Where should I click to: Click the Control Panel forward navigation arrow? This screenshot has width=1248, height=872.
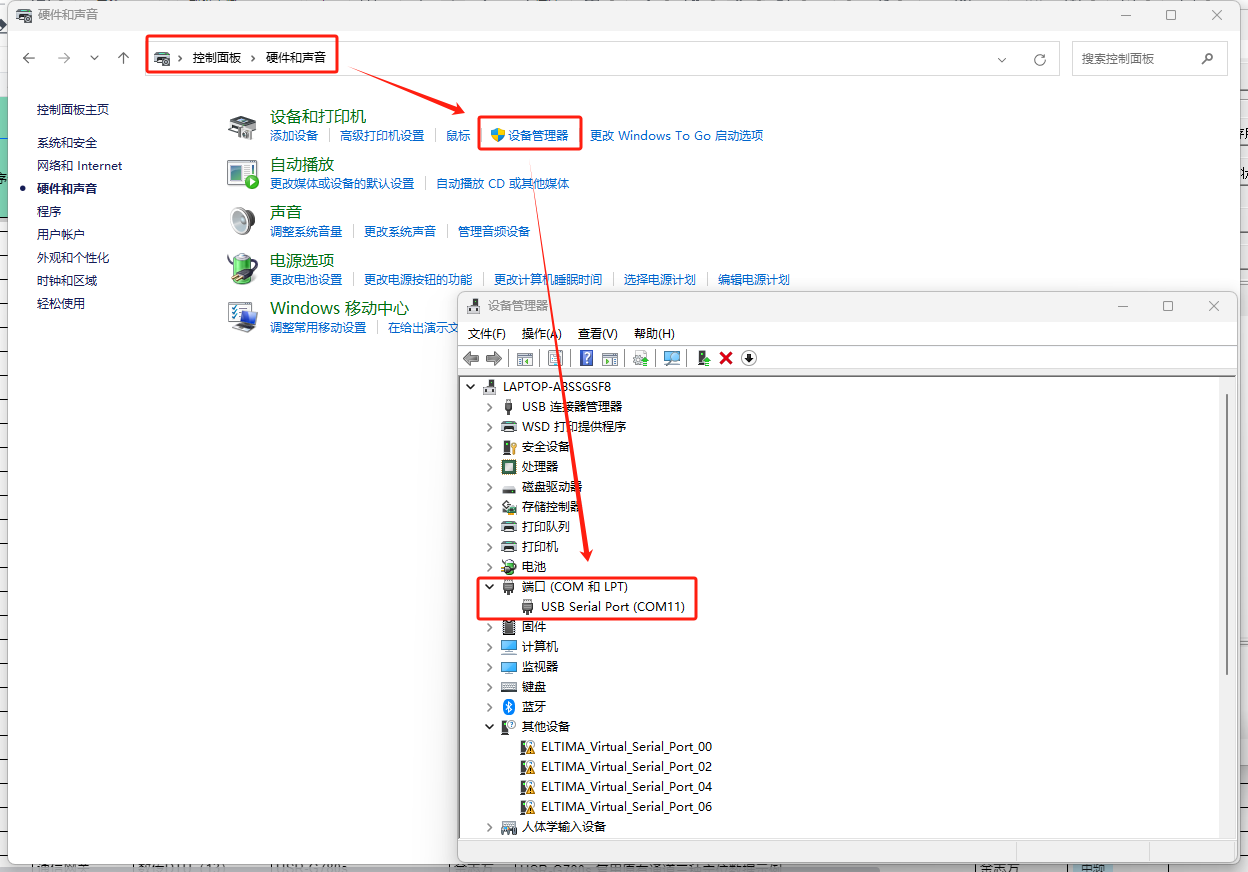pos(64,58)
